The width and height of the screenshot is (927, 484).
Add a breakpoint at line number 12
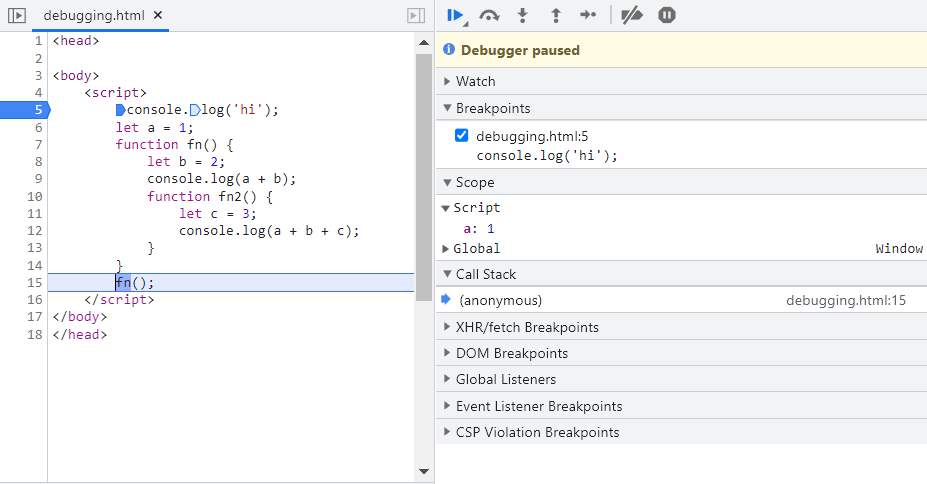coord(35,231)
